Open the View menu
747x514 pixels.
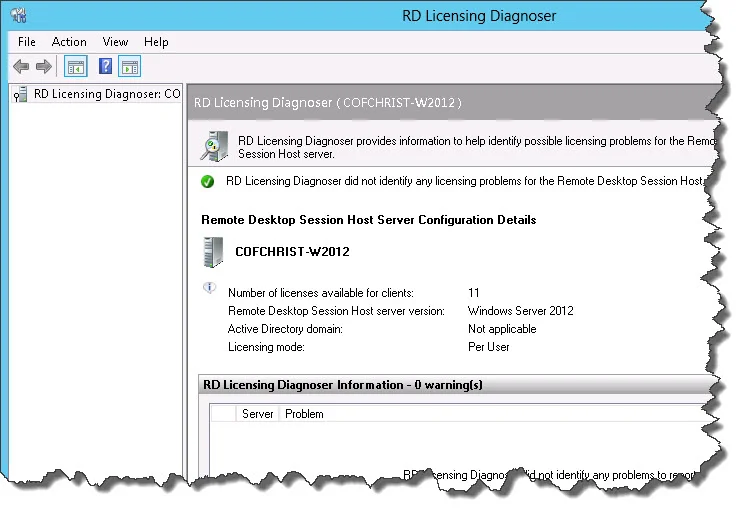(x=115, y=42)
